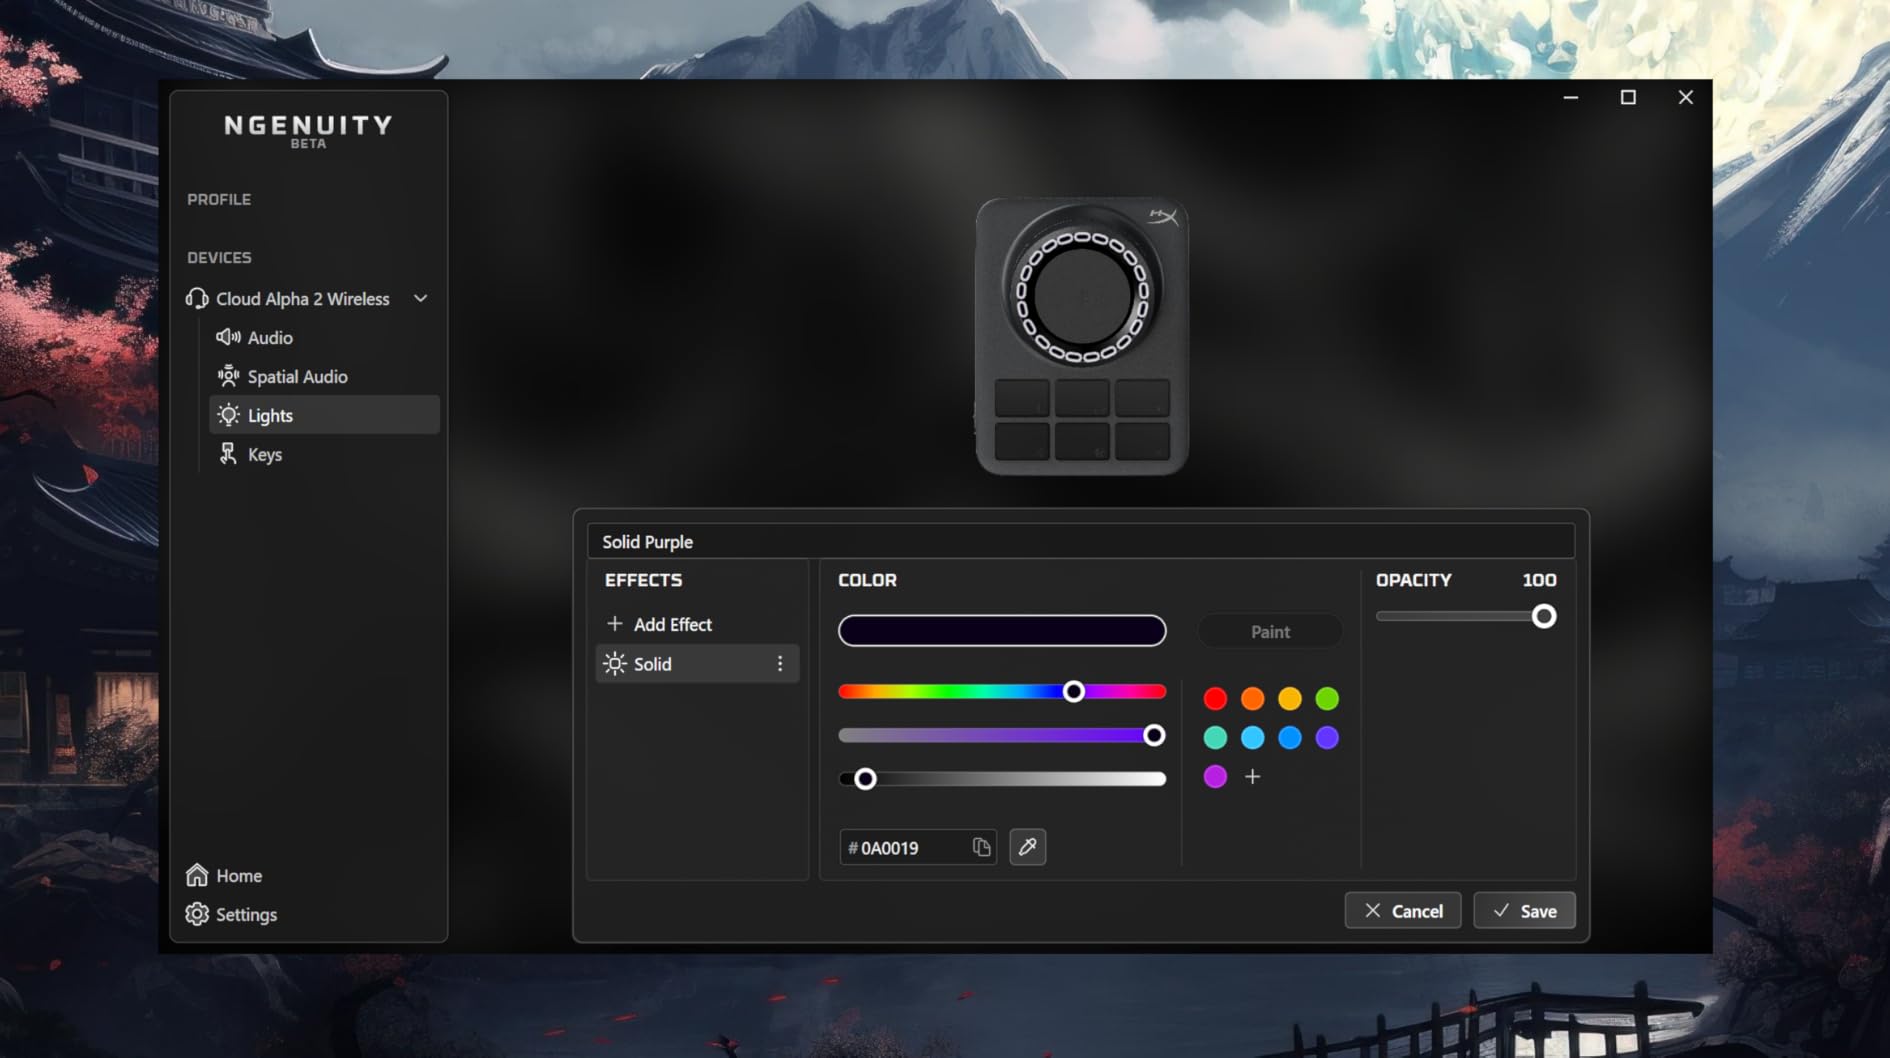Click the sun icon next to Lights
The width and height of the screenshot is (1890, 1058).
coord(229,415)
